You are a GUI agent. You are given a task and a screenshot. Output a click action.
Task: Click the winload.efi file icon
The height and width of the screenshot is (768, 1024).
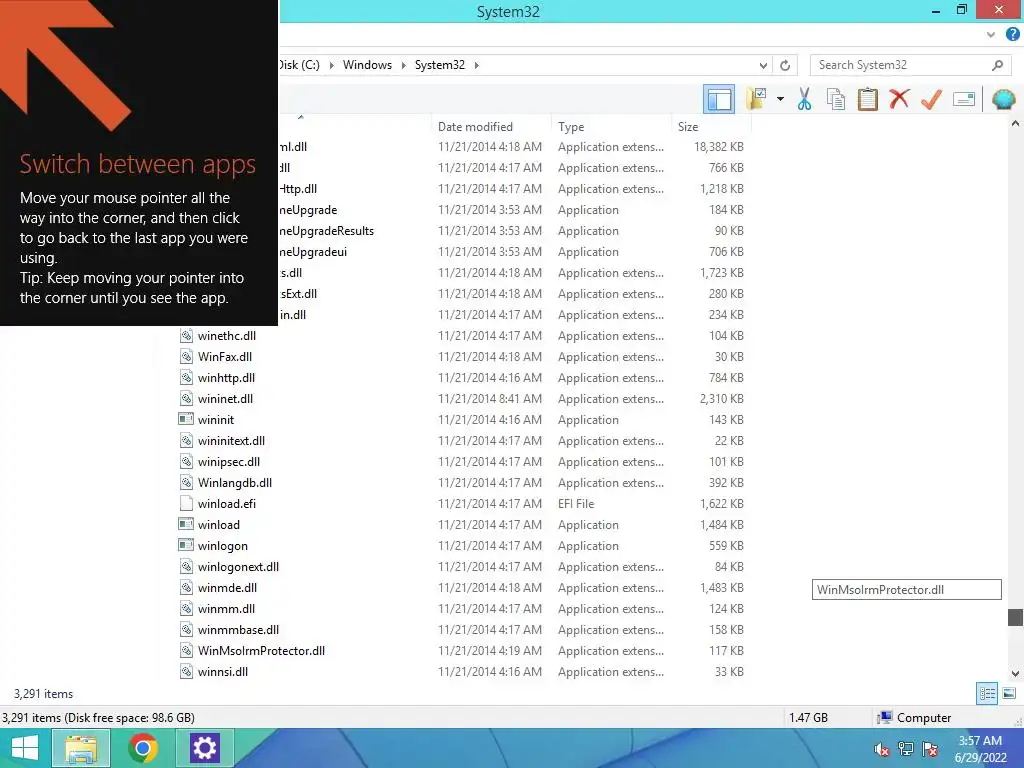point(186,504)
